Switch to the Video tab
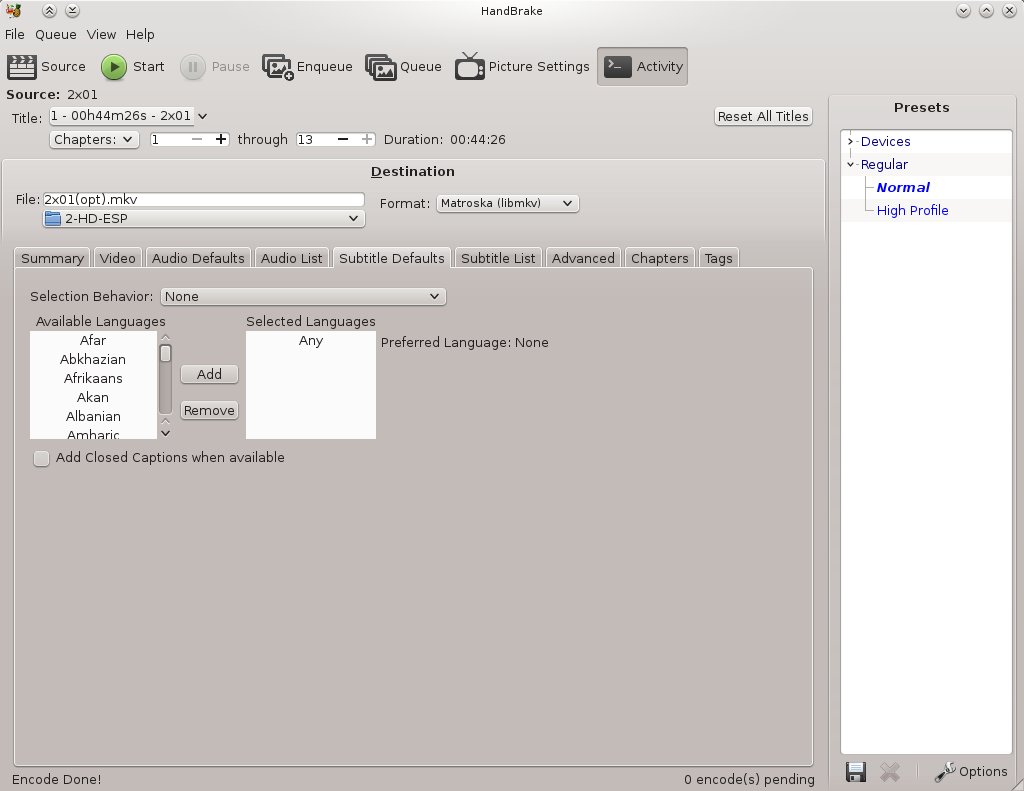The width and height of the screenshot is (1024, 791). [118, 258]
